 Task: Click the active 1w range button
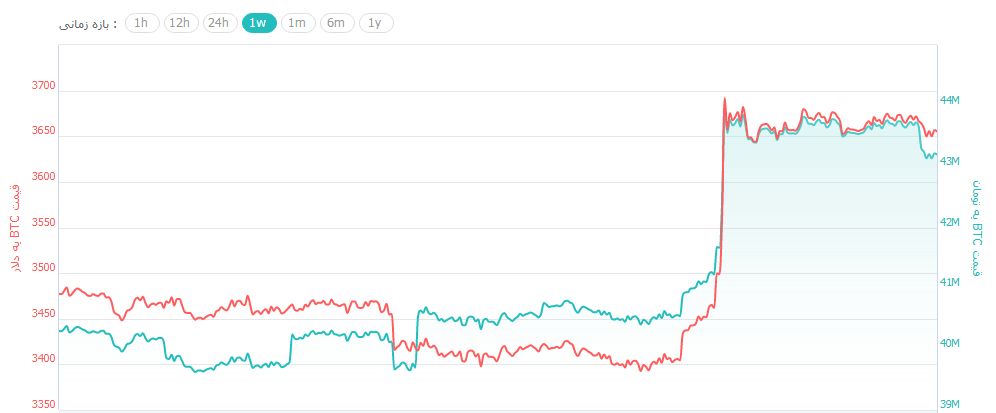(258, 23)
